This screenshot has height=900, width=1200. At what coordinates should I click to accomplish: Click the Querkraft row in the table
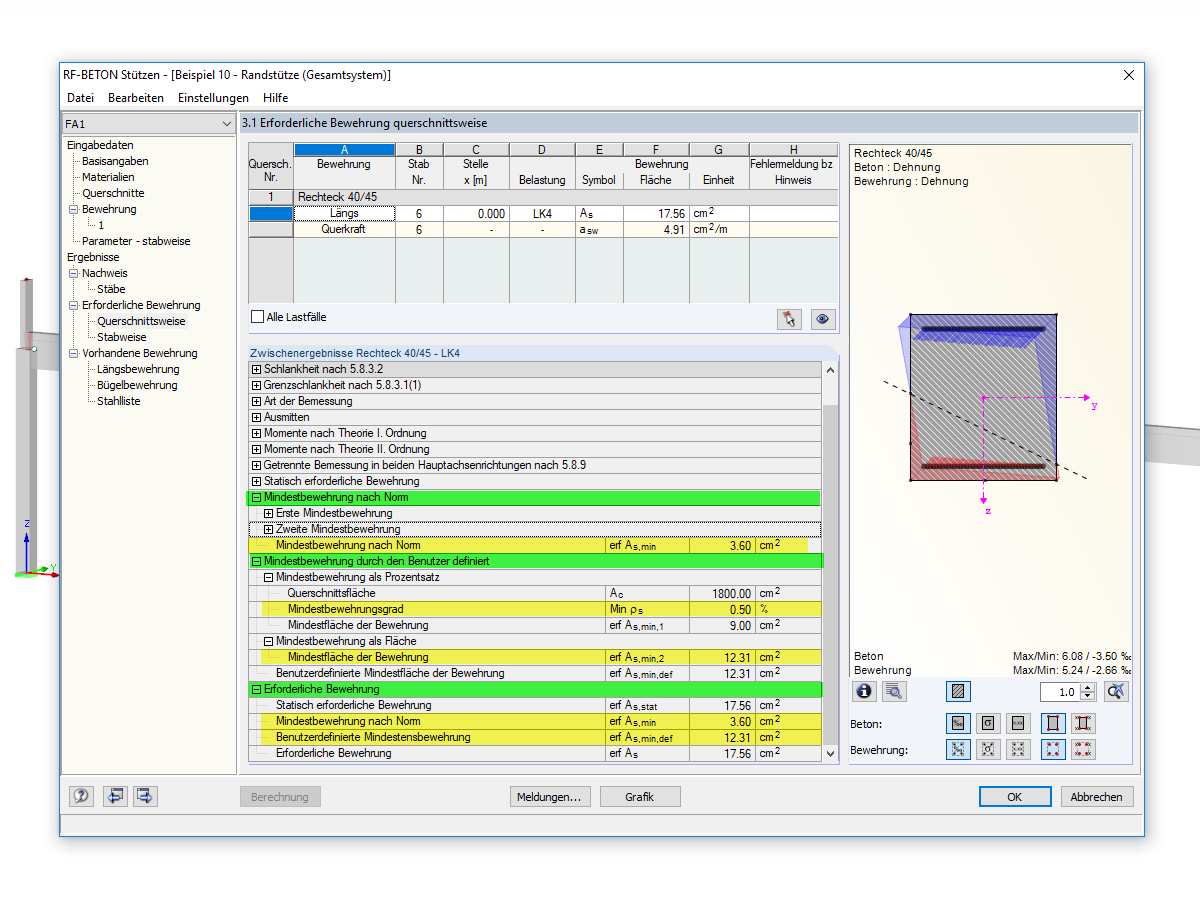coord(543,229)
